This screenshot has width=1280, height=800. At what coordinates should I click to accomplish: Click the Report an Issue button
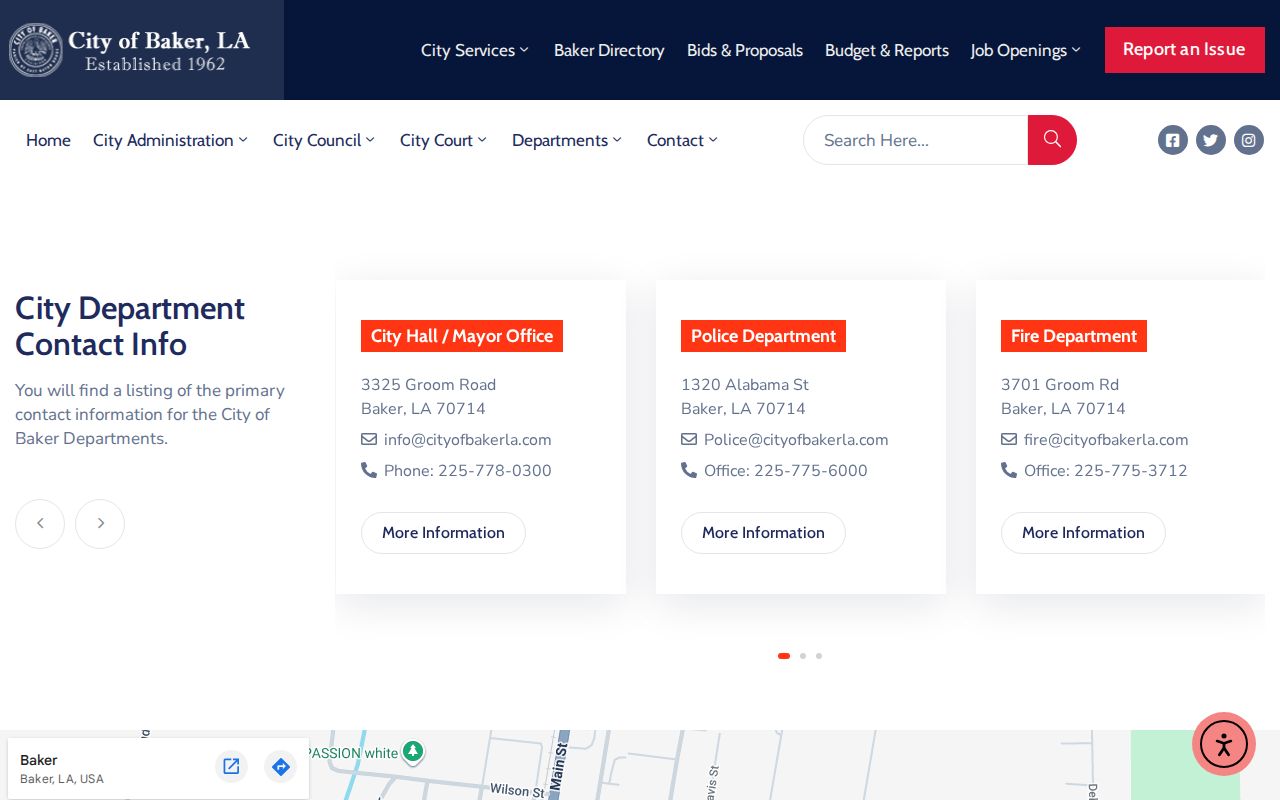point(1184,50)
